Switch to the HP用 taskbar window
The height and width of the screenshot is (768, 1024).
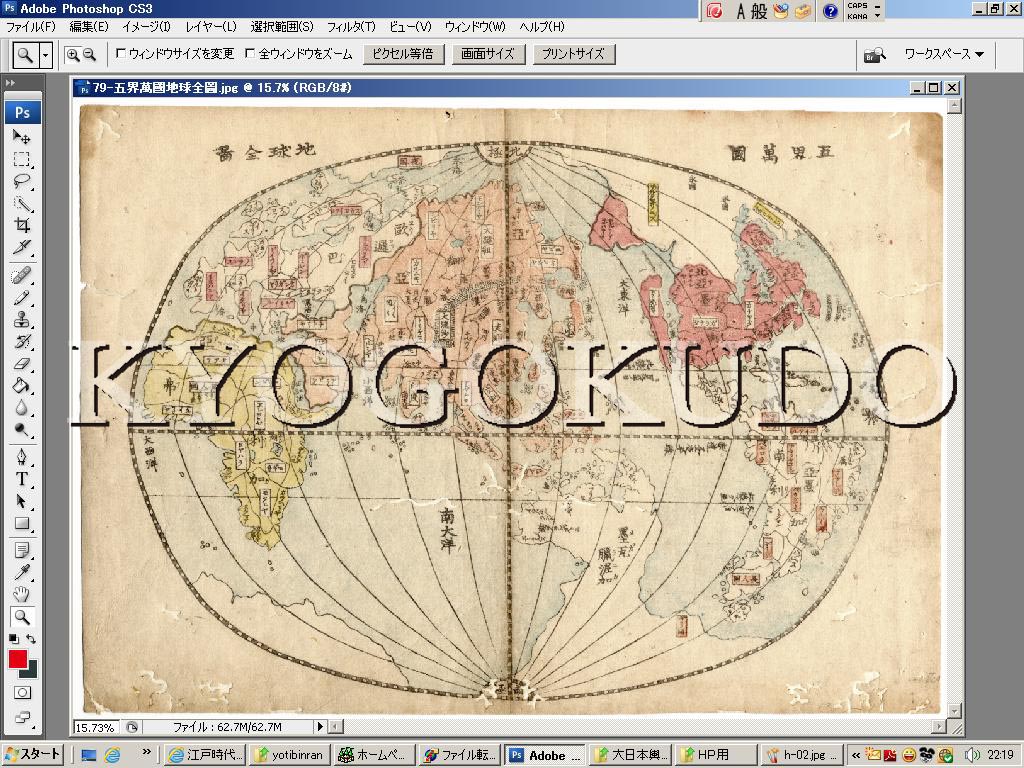coord(716,755)
